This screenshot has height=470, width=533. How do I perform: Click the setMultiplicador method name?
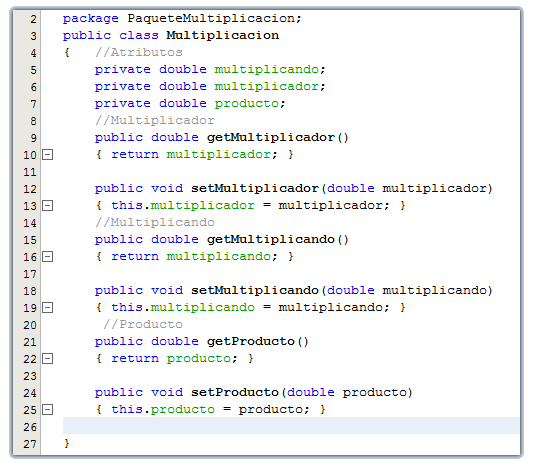point(255,188)
